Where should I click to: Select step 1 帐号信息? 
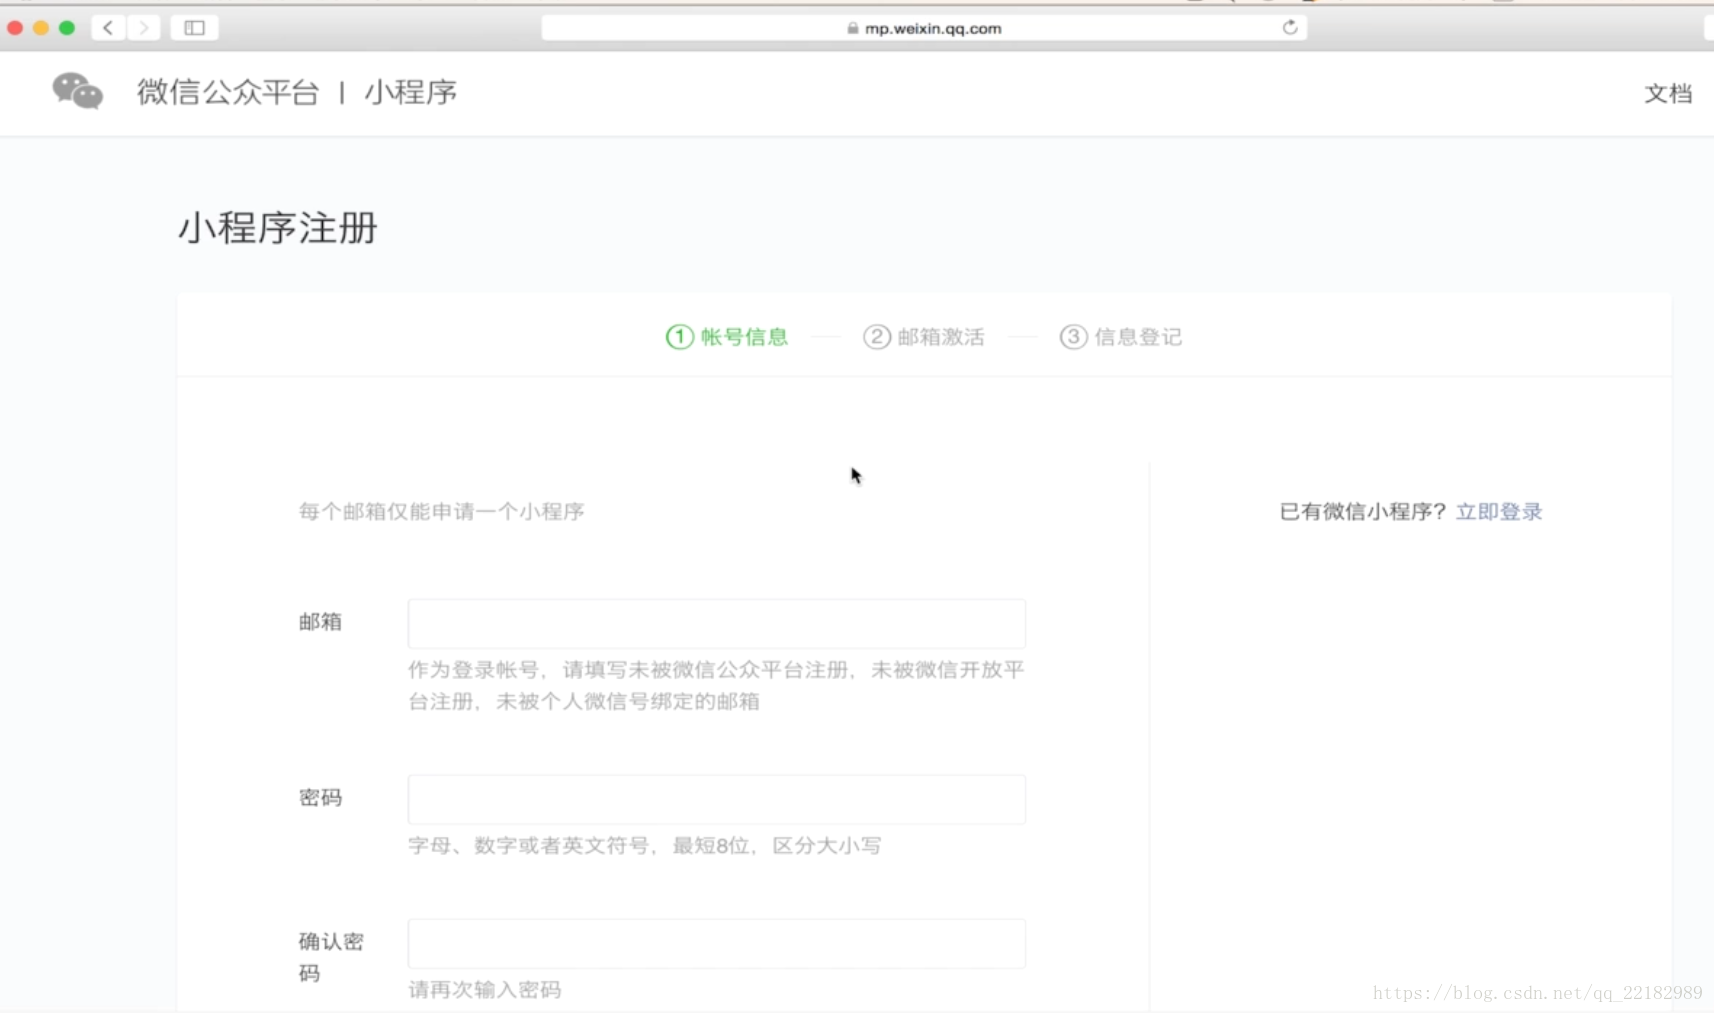tap(727, 337)
